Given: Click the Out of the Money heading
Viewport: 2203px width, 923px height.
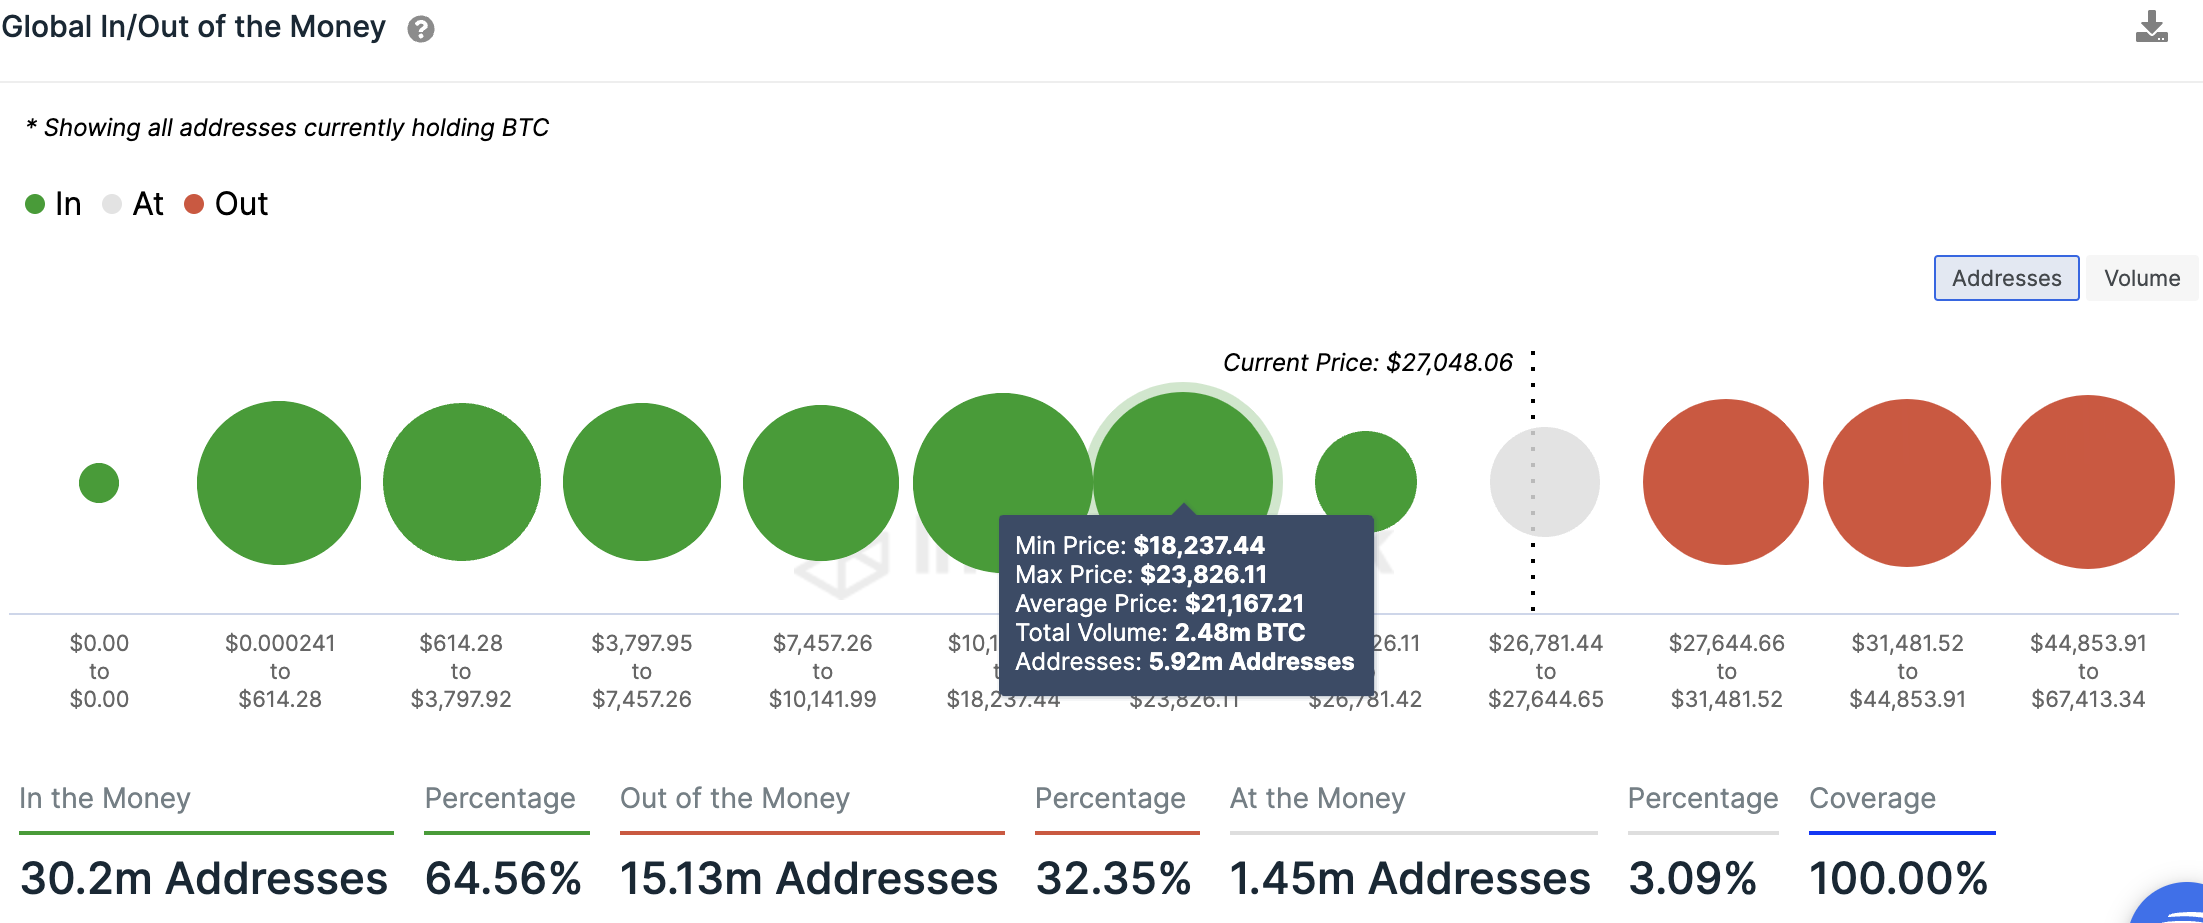Looking at the screenshot, I should click(735, 798).
